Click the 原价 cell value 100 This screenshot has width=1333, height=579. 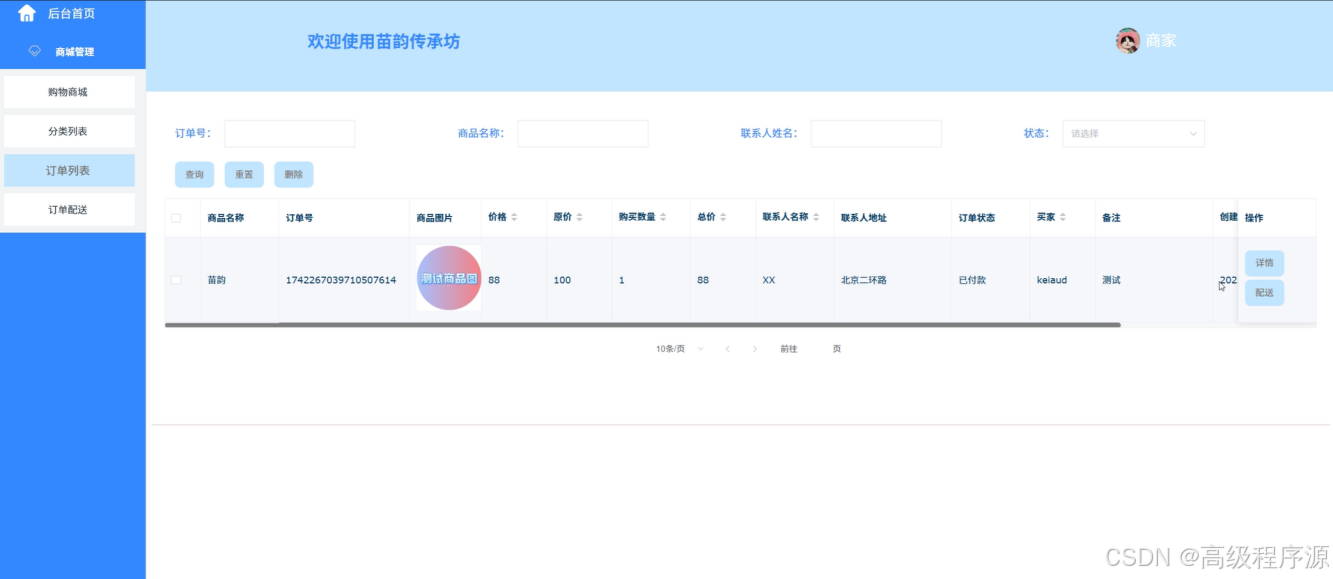[562, 280]
